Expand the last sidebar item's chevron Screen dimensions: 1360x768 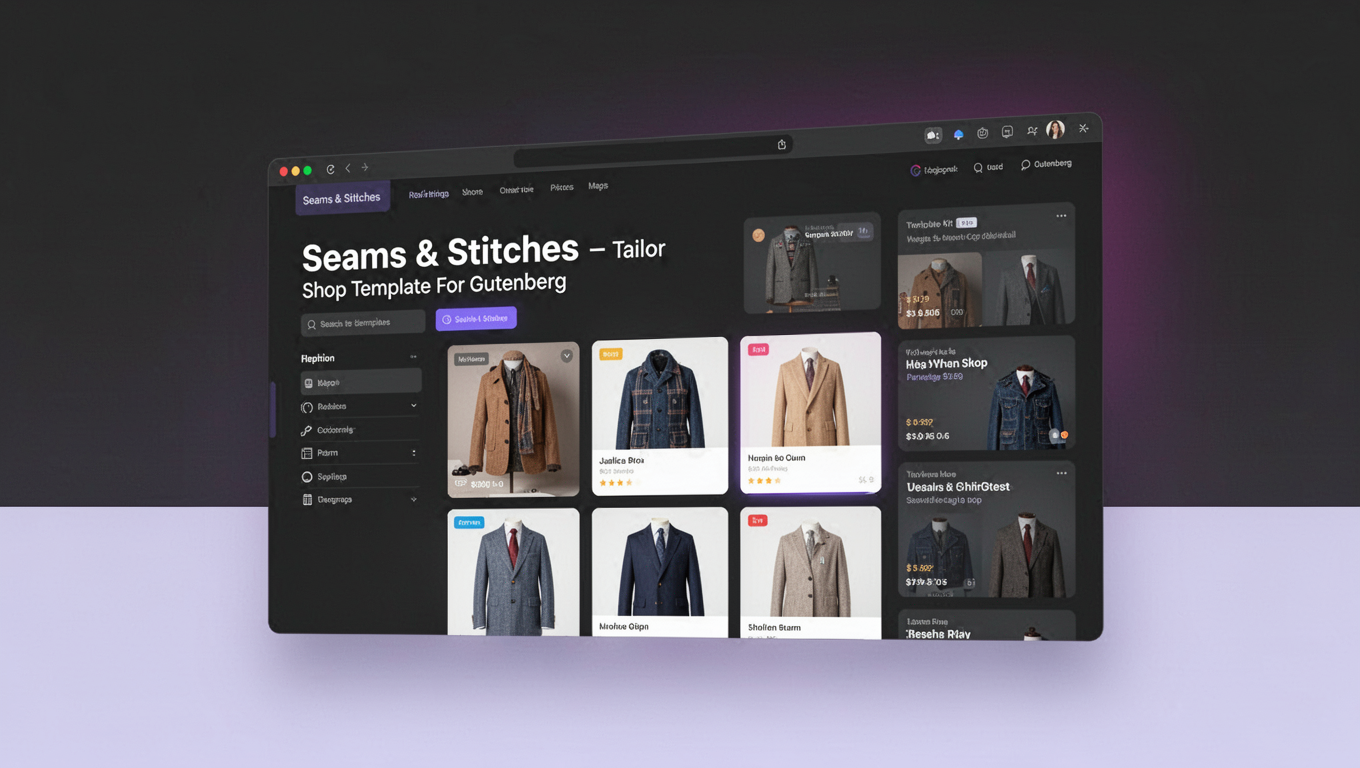point(413,499)
